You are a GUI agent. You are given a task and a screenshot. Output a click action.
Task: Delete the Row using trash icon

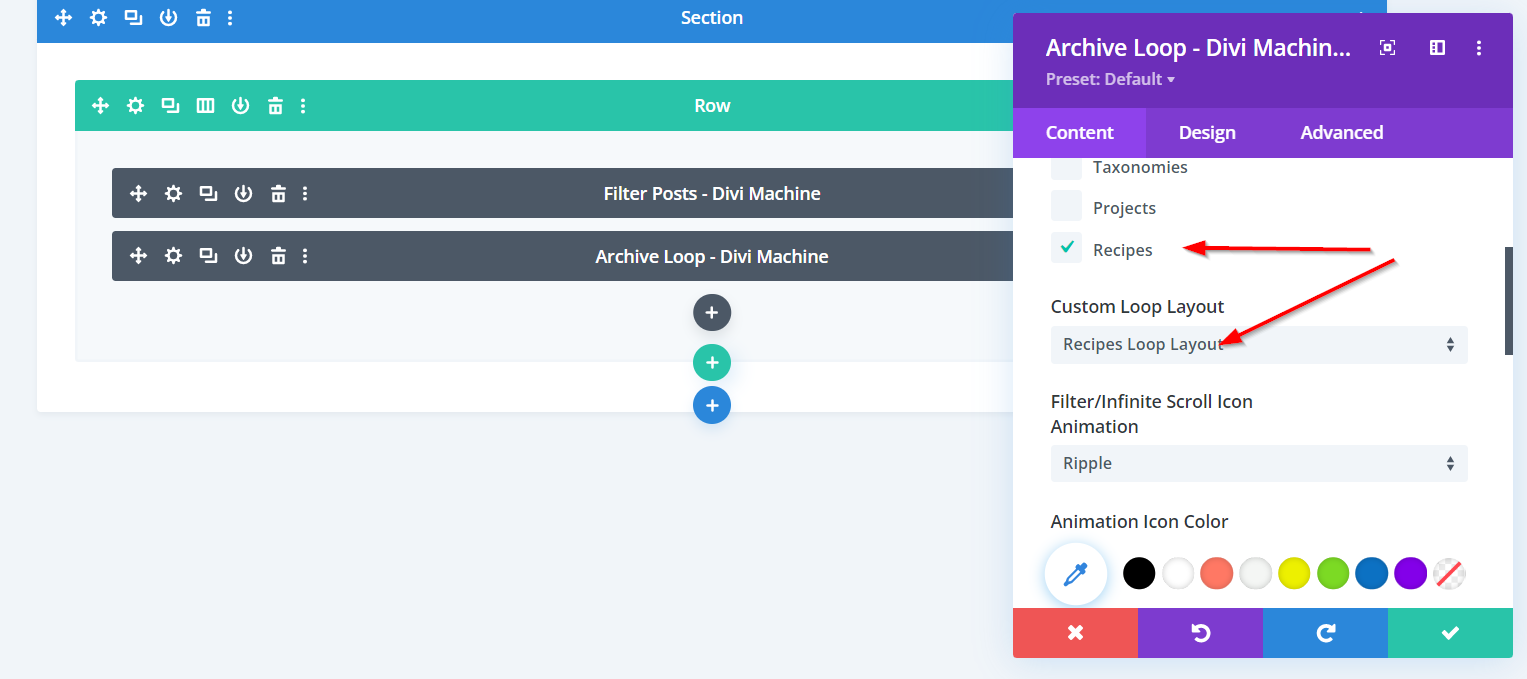pyautogui.click(x=275, y=106)
